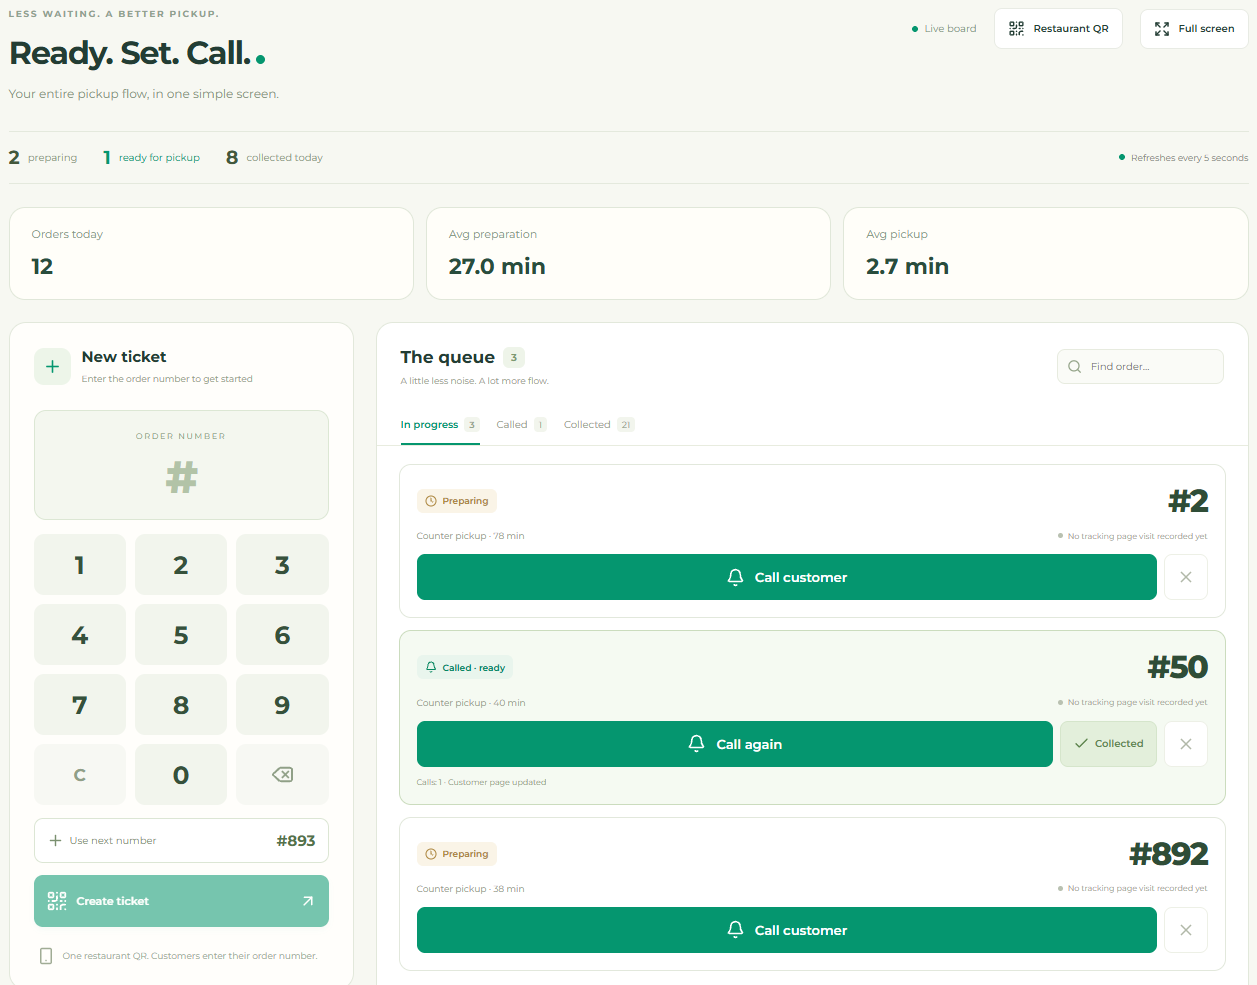Select the Collected tab
1257x985 pixels.
click(599, 425)
